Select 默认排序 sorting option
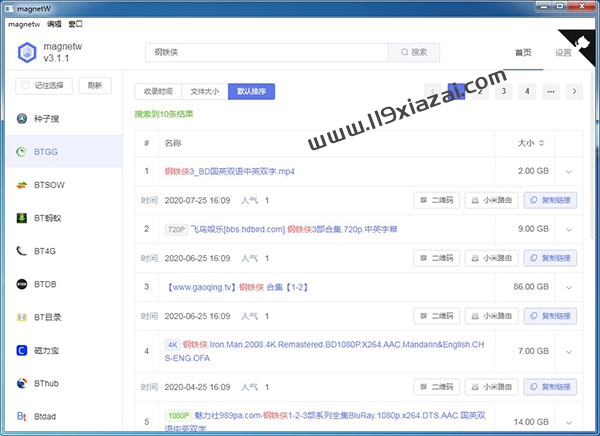The height and width of the screenshot is (436, 600). [251, 91]
